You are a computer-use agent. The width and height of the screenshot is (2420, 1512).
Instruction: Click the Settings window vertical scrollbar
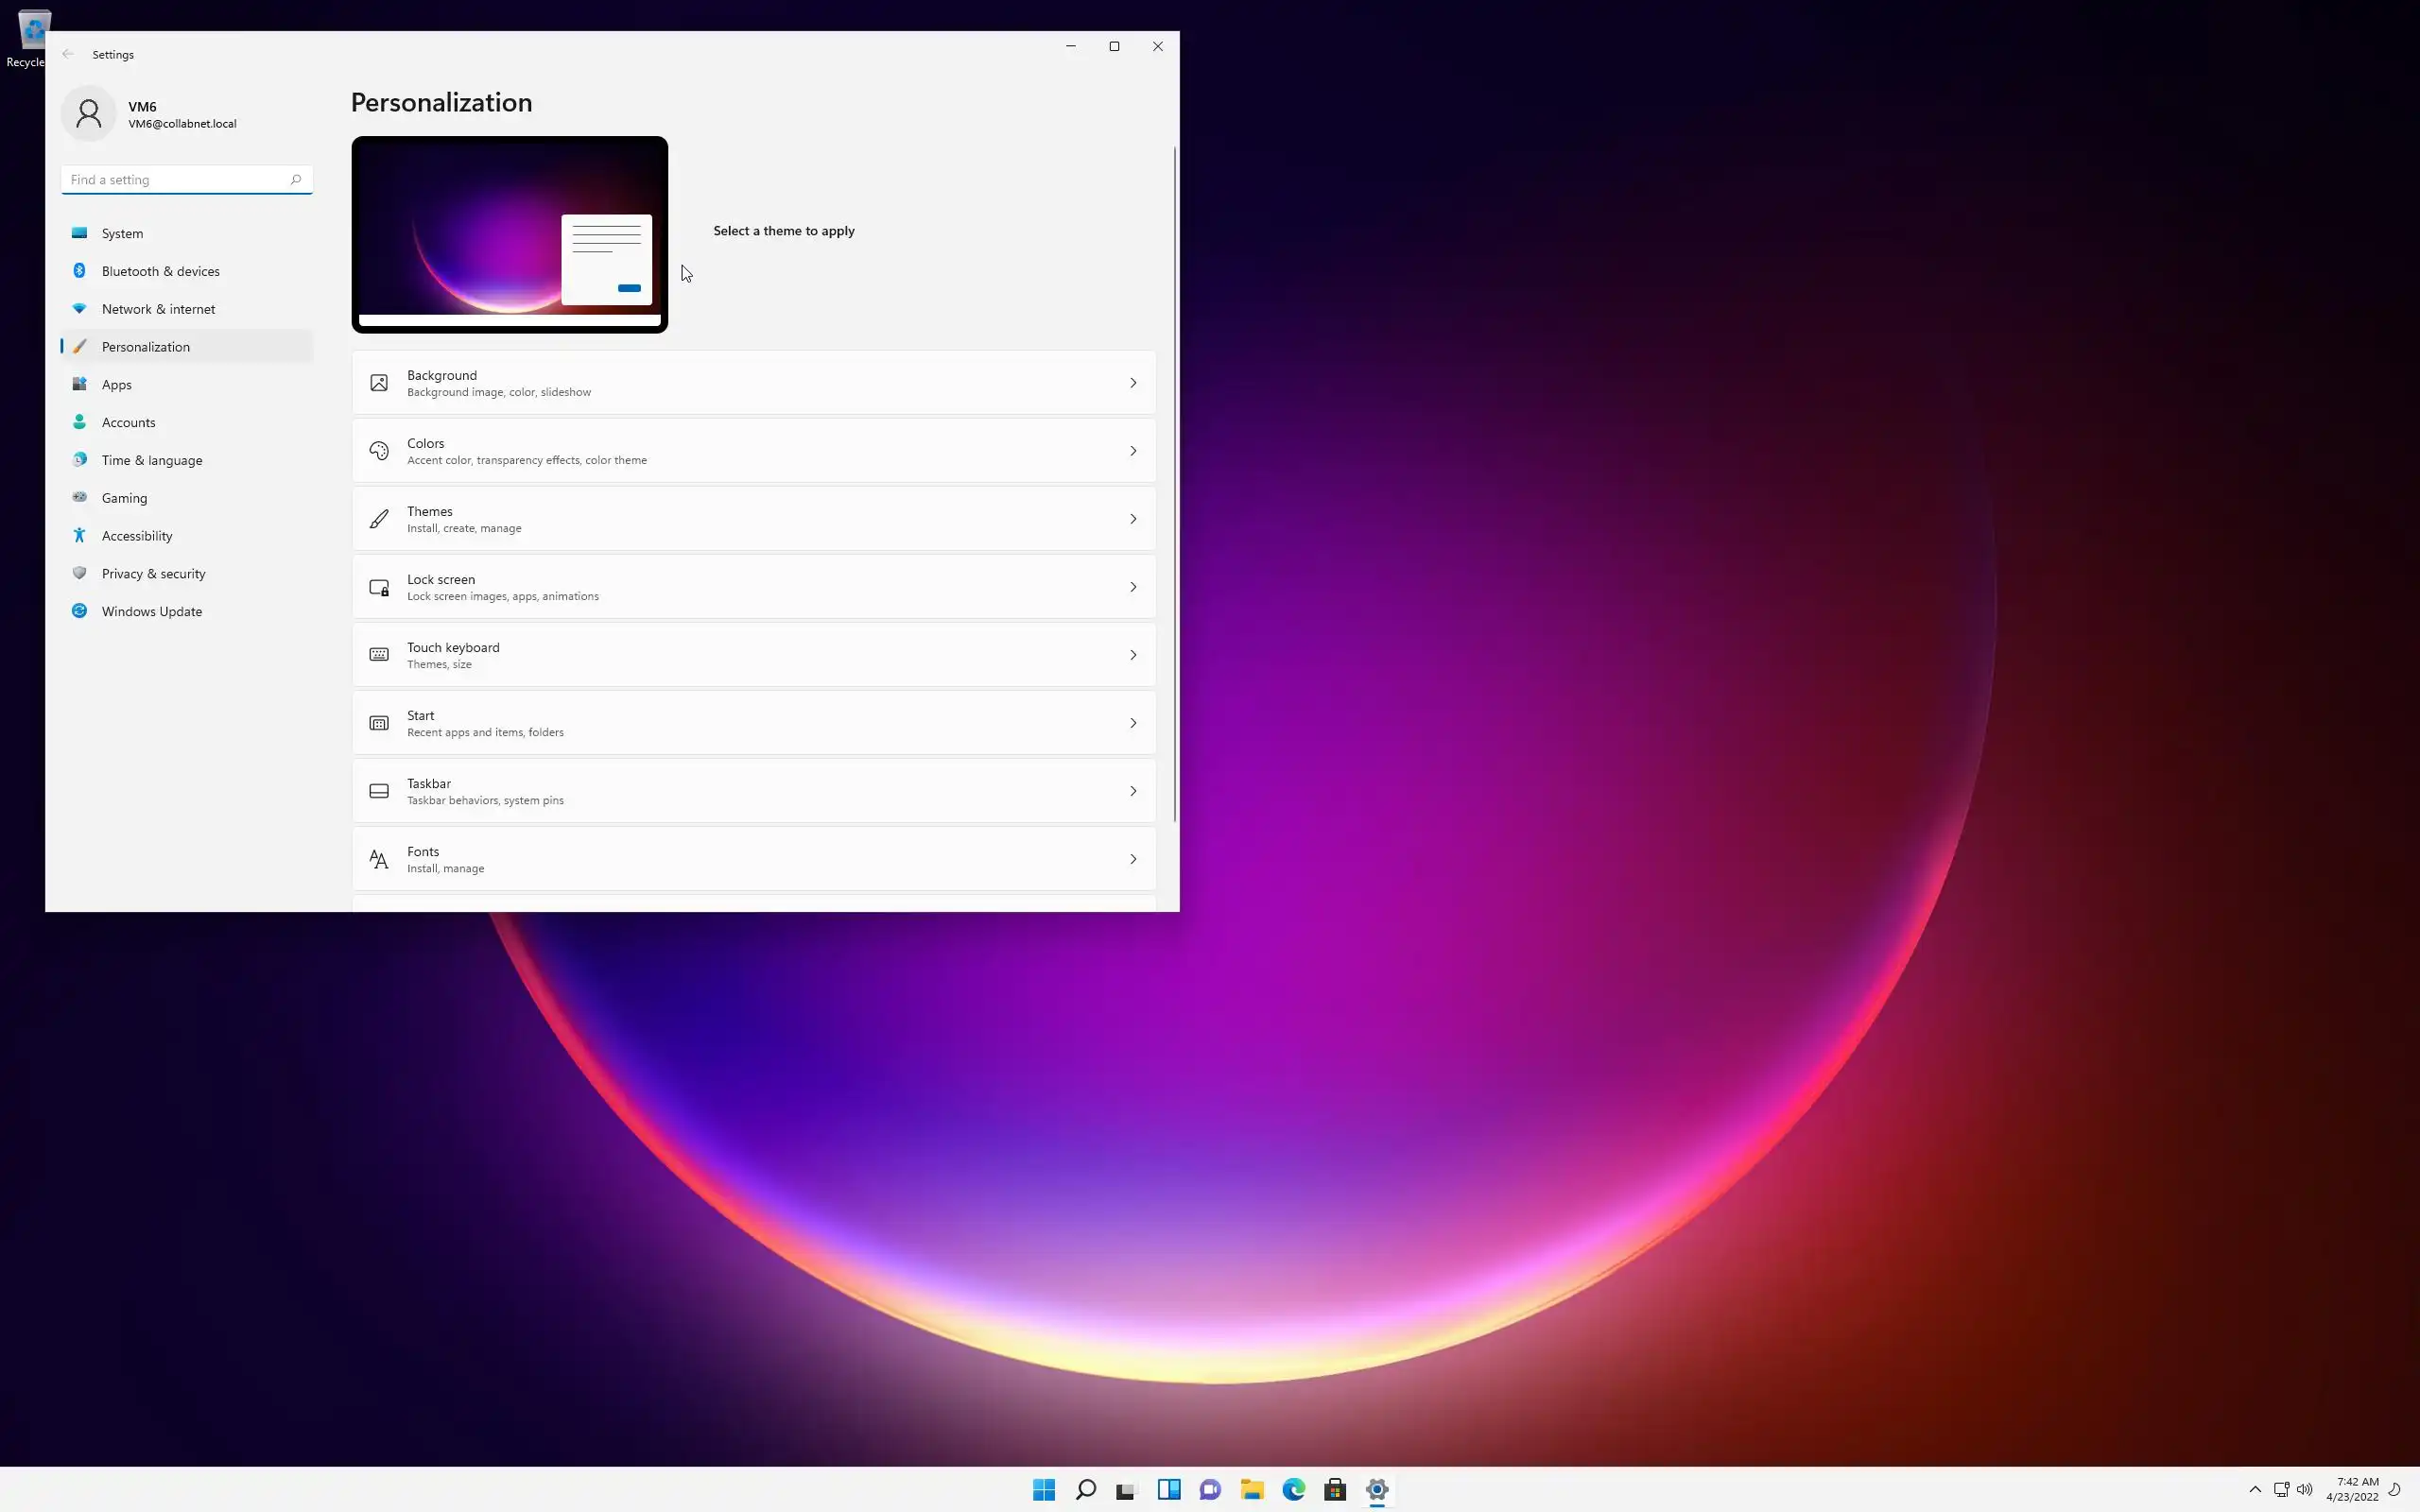[1174, 480]
